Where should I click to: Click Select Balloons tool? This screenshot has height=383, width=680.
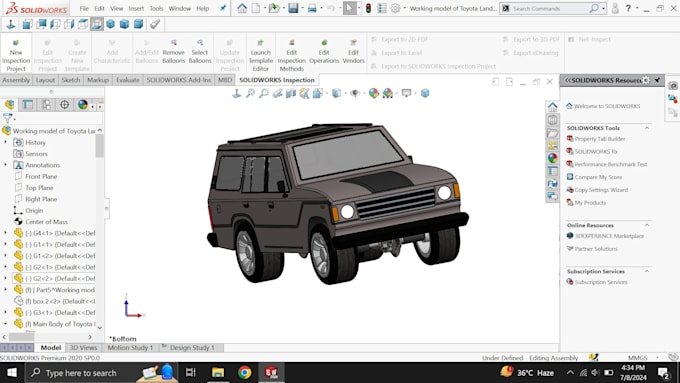[x=200, y=52]
